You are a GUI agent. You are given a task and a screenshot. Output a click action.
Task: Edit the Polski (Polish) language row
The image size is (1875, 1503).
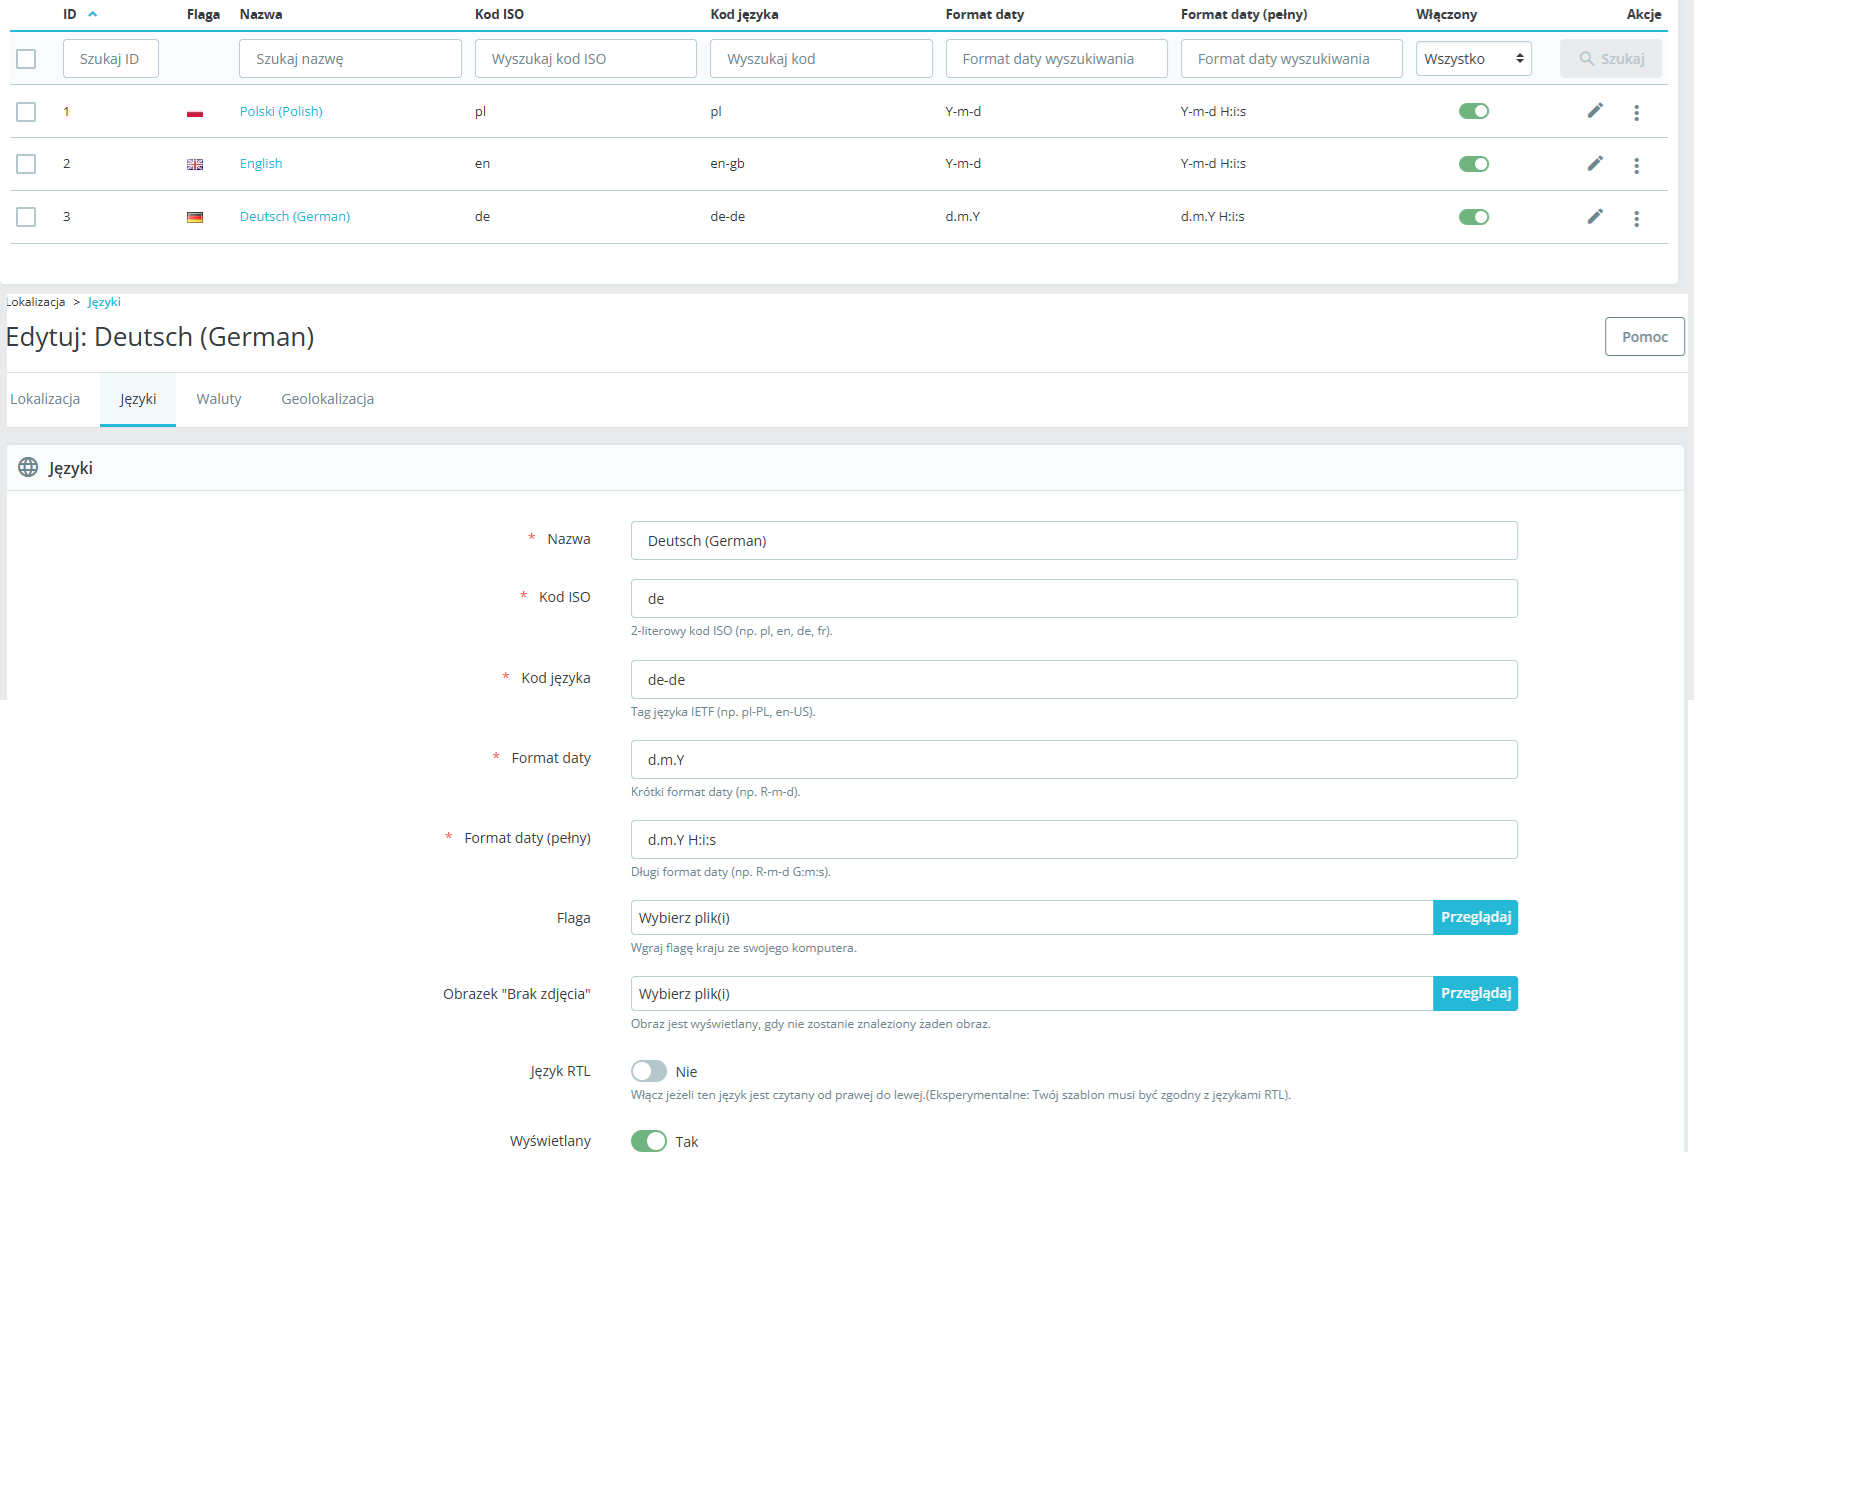point(1595,111)
